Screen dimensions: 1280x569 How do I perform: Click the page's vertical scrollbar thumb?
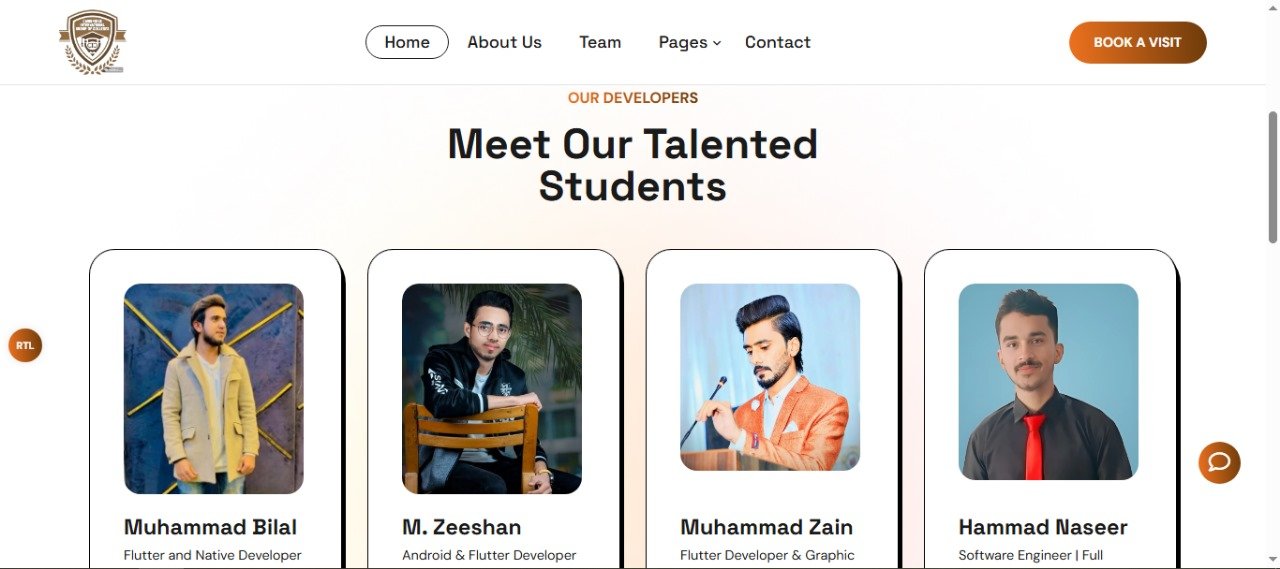click(x=1272, y=175)
